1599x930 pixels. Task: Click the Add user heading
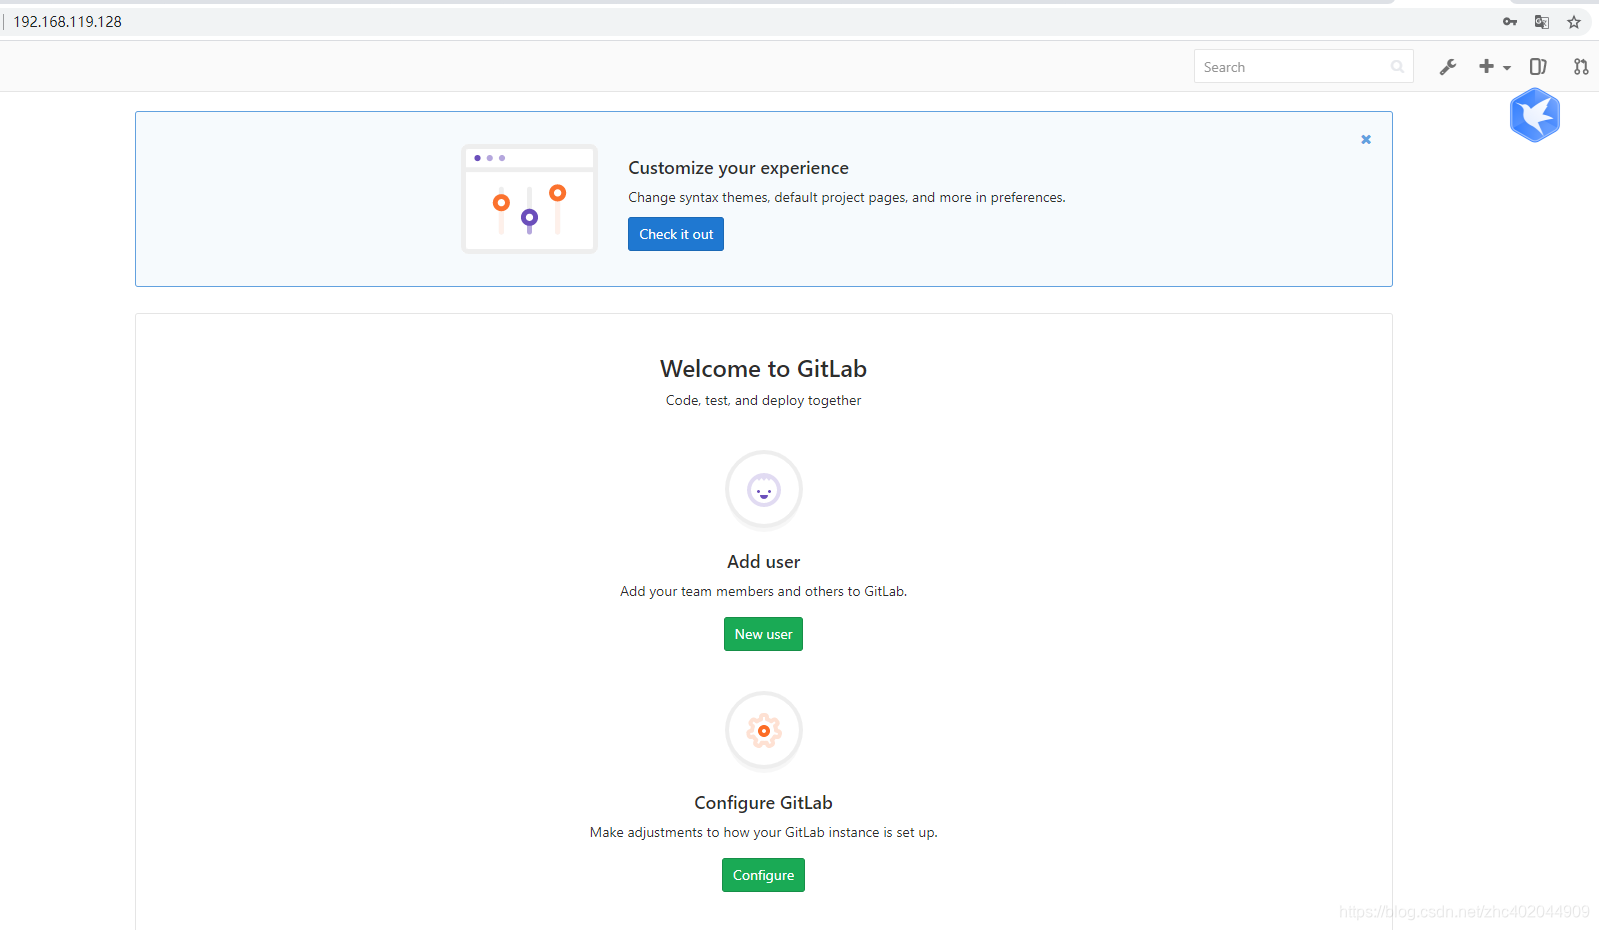(x=763, y=562)
